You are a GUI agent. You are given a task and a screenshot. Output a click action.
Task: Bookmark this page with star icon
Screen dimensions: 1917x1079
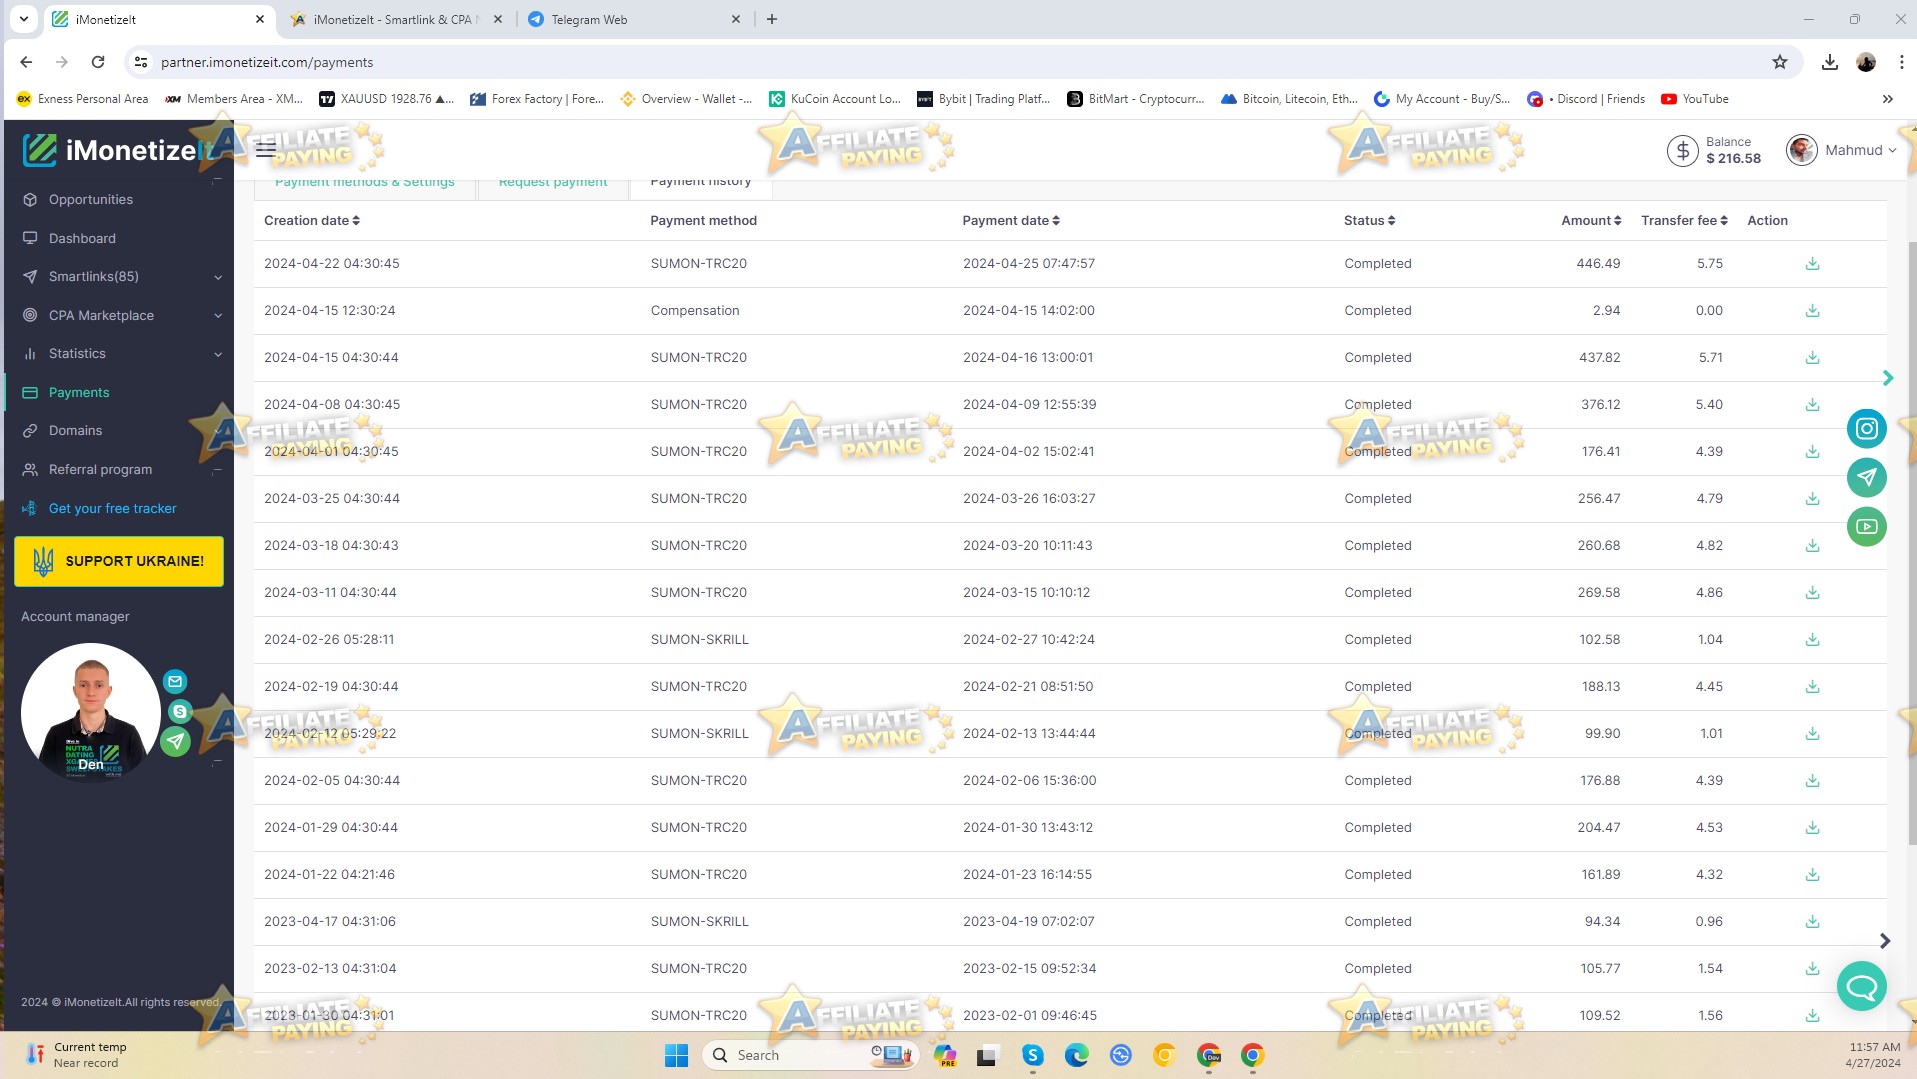click(1779, 62)
